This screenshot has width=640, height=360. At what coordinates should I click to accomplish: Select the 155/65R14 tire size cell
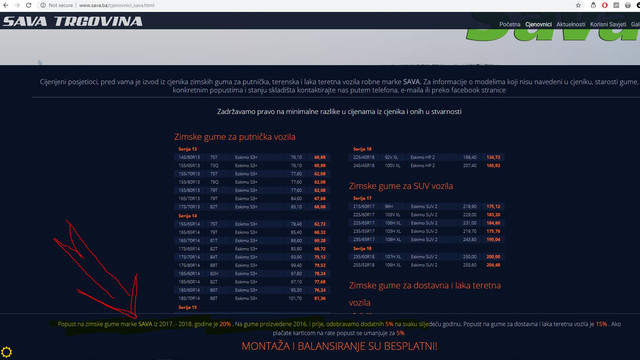[189, 224]
